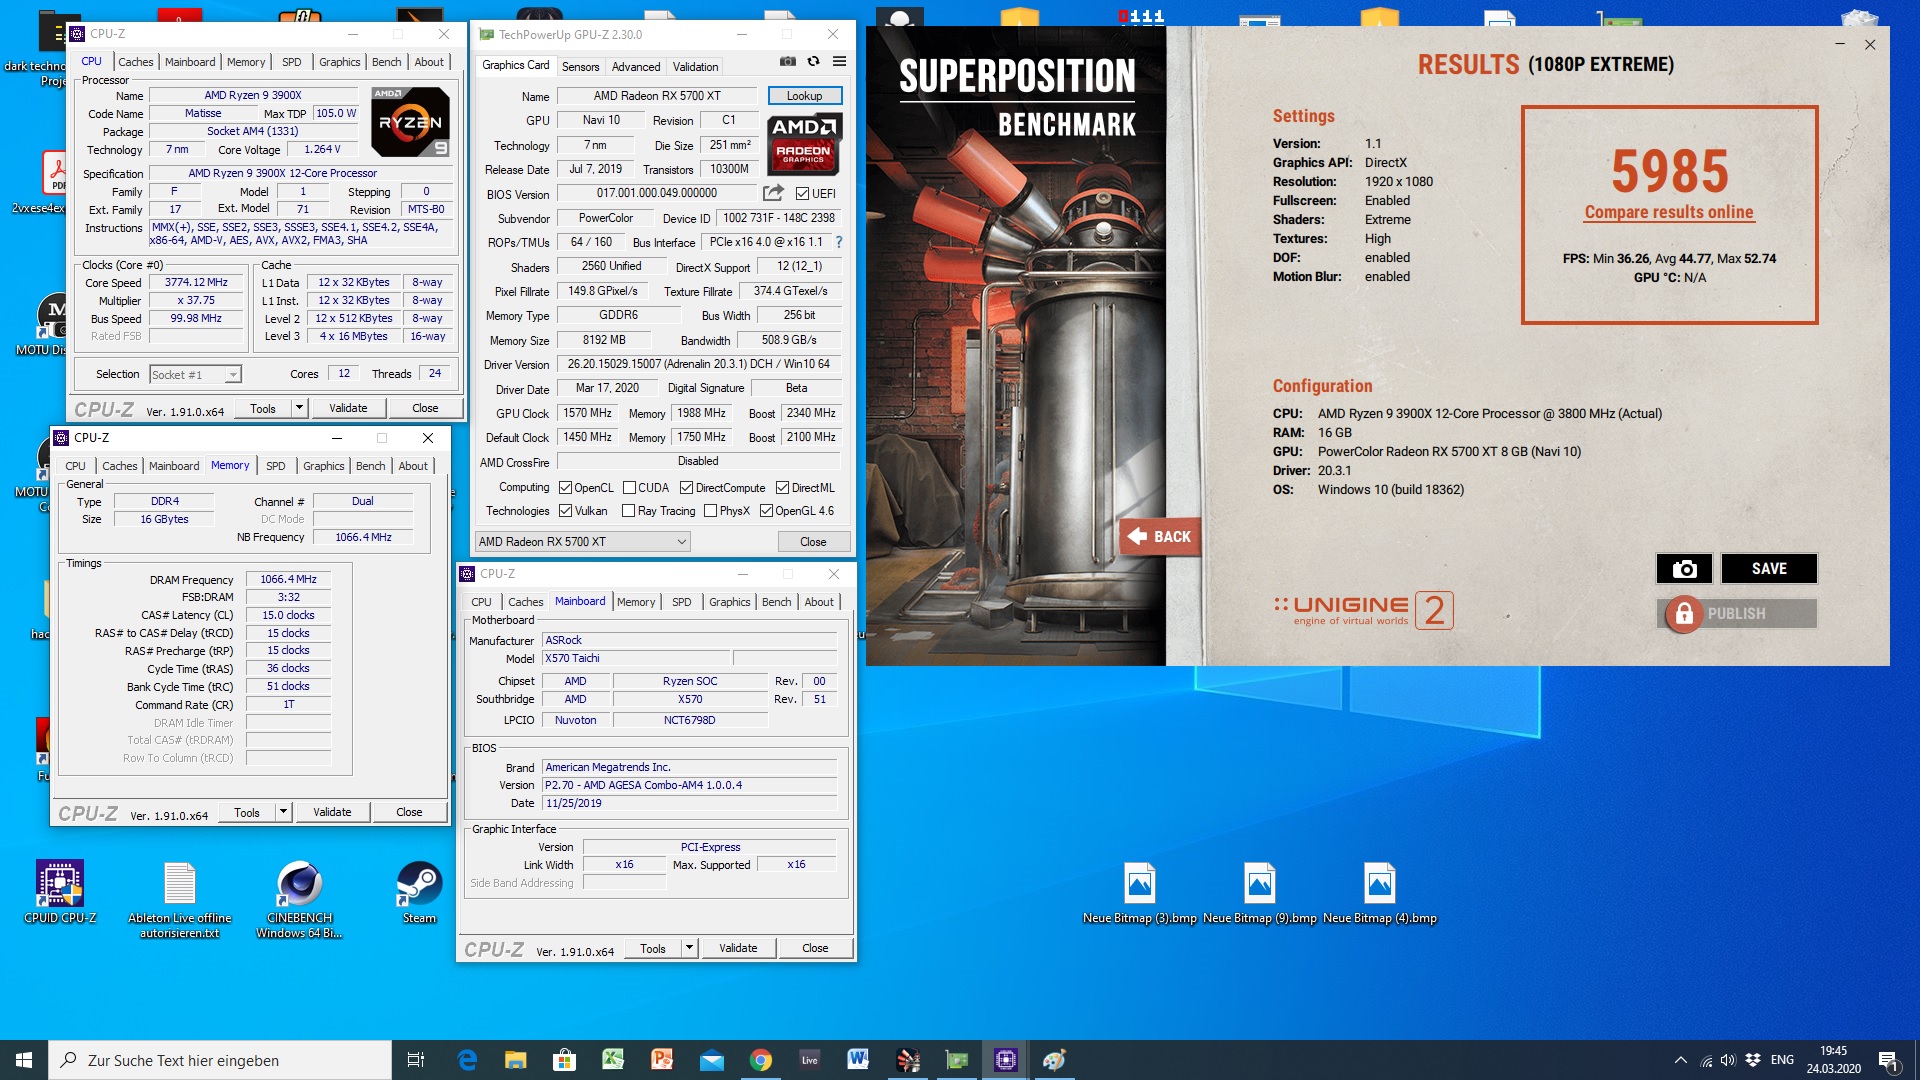Viewport: 1920px width, 1080px height.
Task: Open Validation tab in GPU-Z
Action: [695, 67]
